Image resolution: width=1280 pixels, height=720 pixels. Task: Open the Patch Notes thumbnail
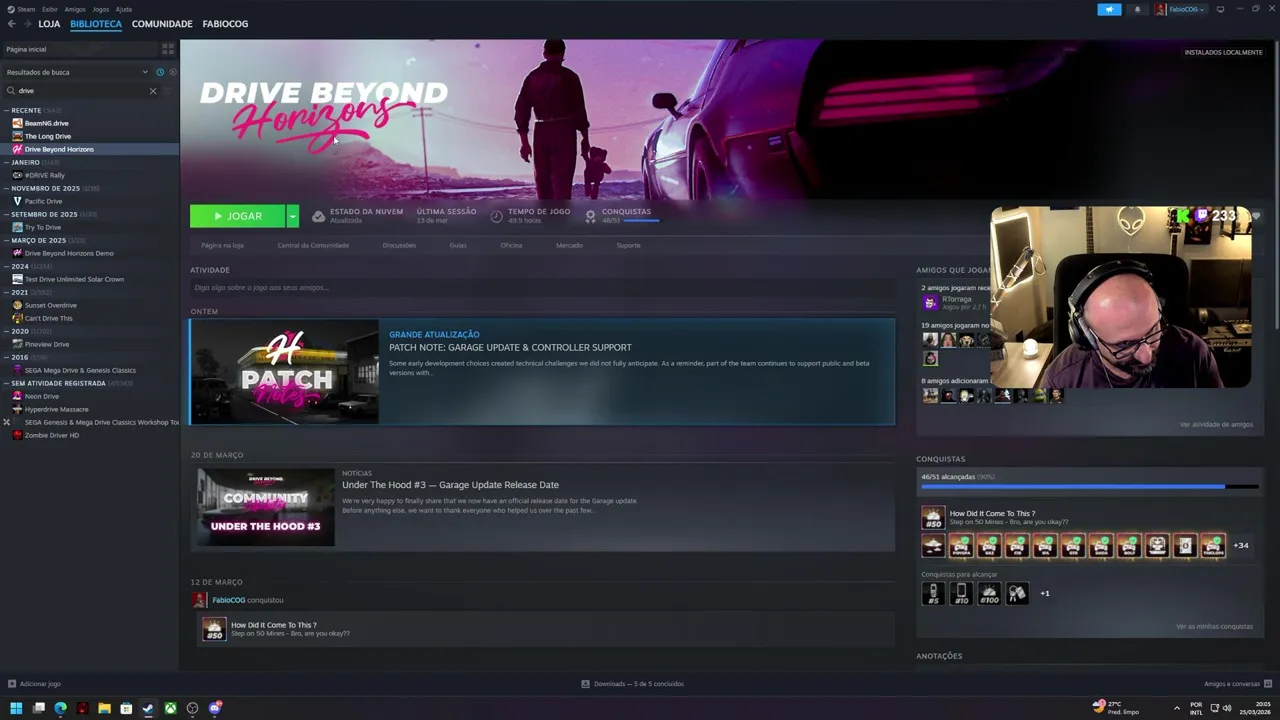point(285,372)
